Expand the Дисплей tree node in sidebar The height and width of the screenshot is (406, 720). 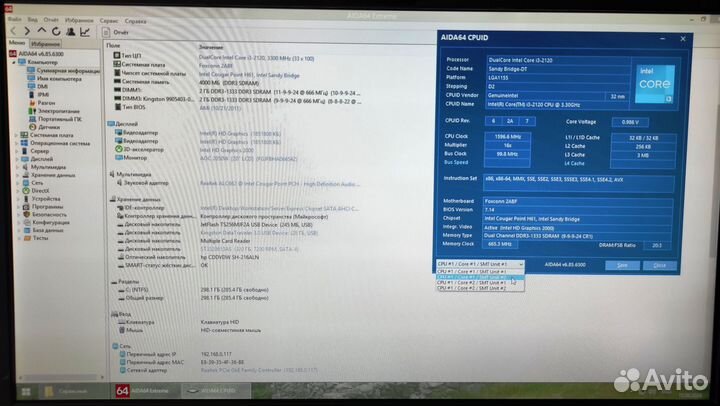(x=17, y=159)
